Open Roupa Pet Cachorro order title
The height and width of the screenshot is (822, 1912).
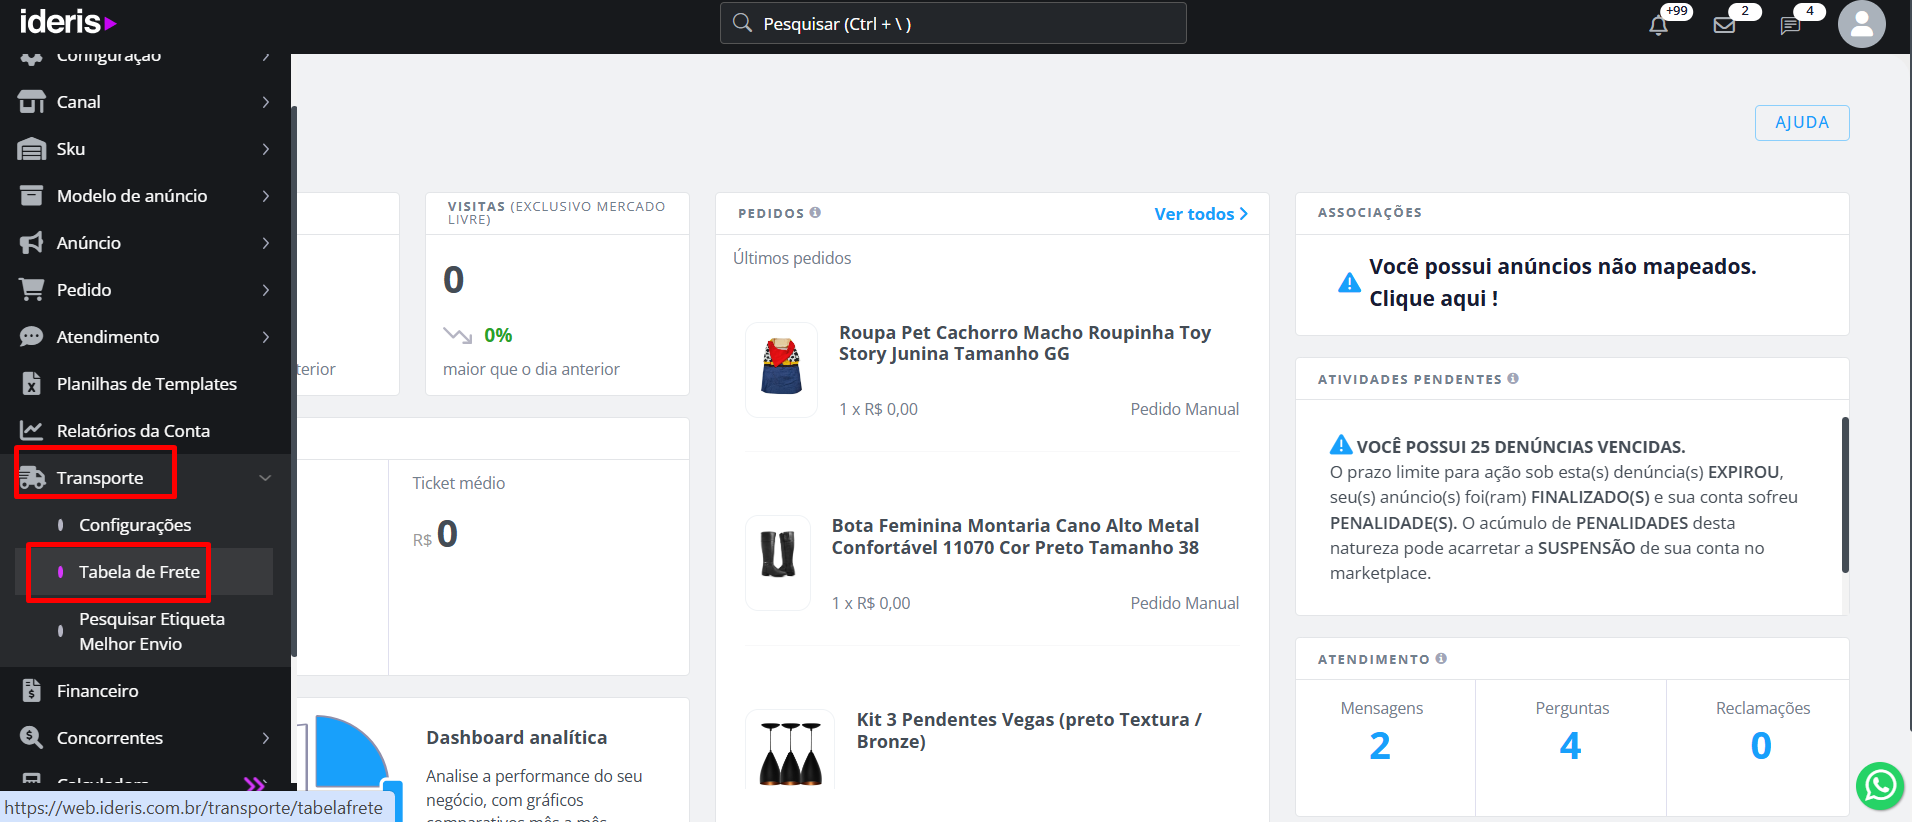click(x=1025, y=343)
